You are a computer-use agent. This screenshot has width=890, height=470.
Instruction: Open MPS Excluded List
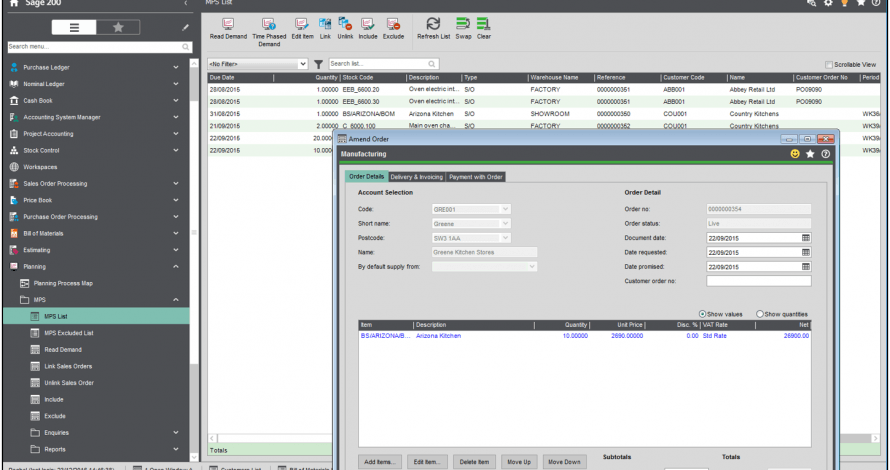(x=69, y=333)
